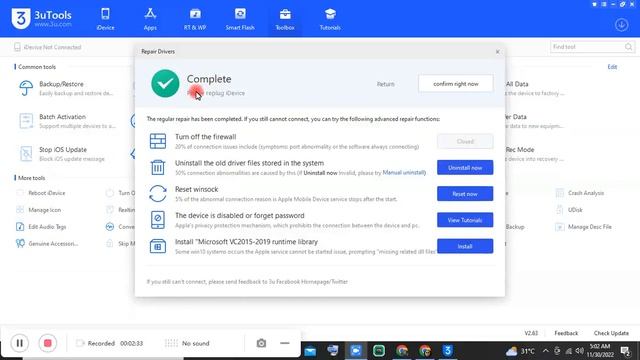This screenshot has width=640, height=360.
Task: Click 'iDevice Not Connected' status text
Action: (52, 47)
